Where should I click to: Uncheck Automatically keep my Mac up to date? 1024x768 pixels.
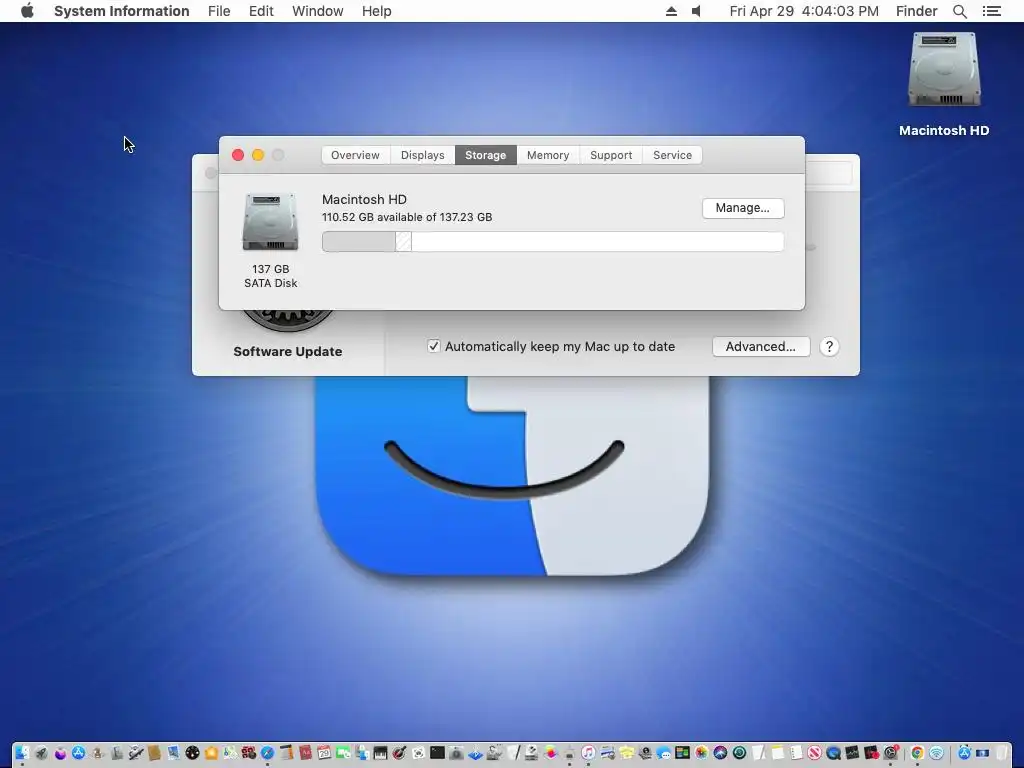pyautogui.click(x=434, y=346)
